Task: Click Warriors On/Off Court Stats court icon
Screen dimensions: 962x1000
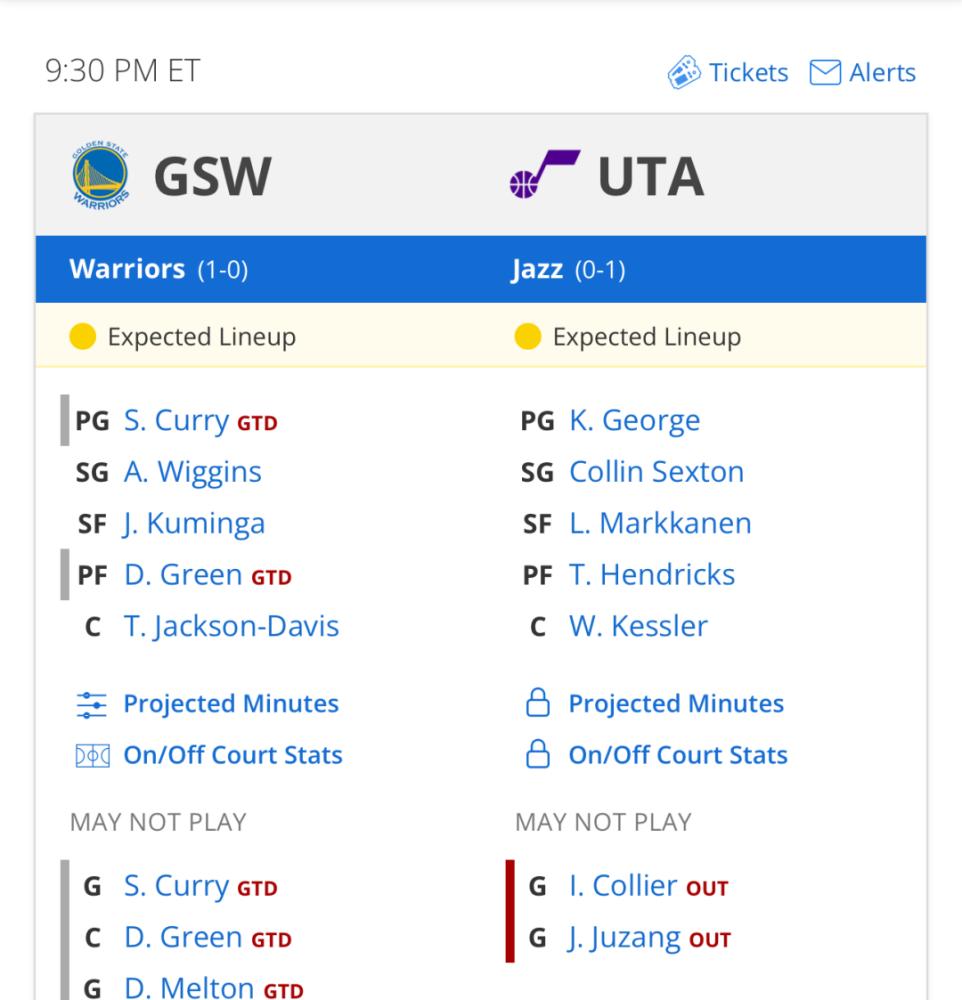Action: pyautogui.click(x=92, y=756)
